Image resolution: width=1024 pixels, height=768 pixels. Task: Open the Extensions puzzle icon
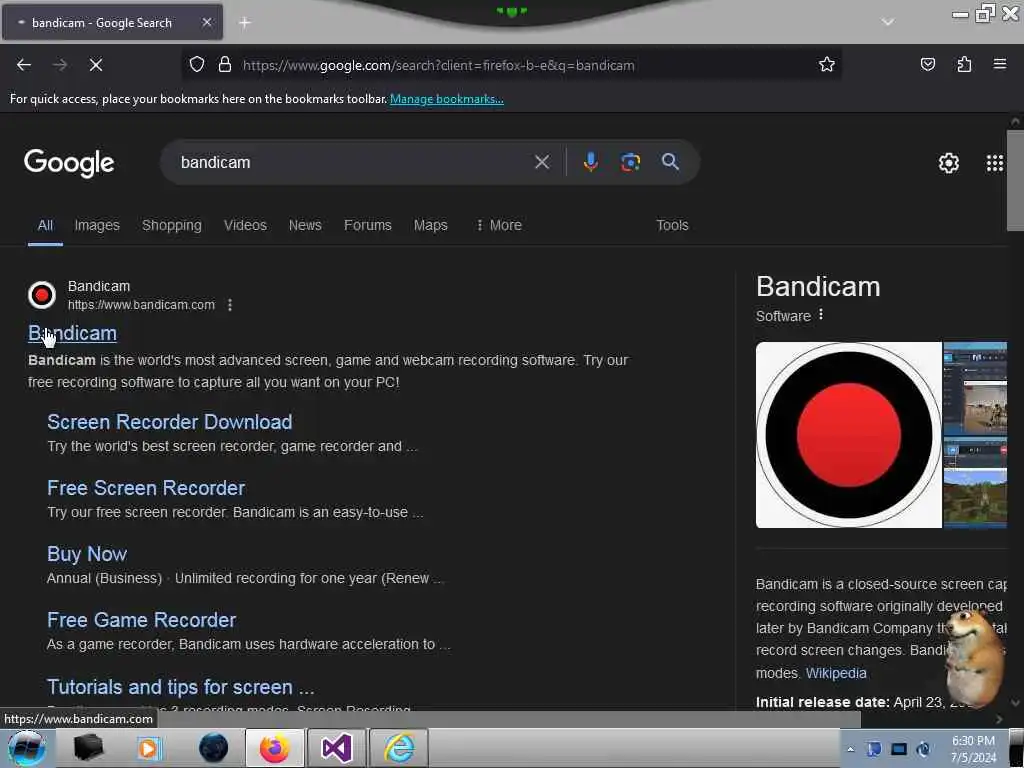[x=964, y=65]
